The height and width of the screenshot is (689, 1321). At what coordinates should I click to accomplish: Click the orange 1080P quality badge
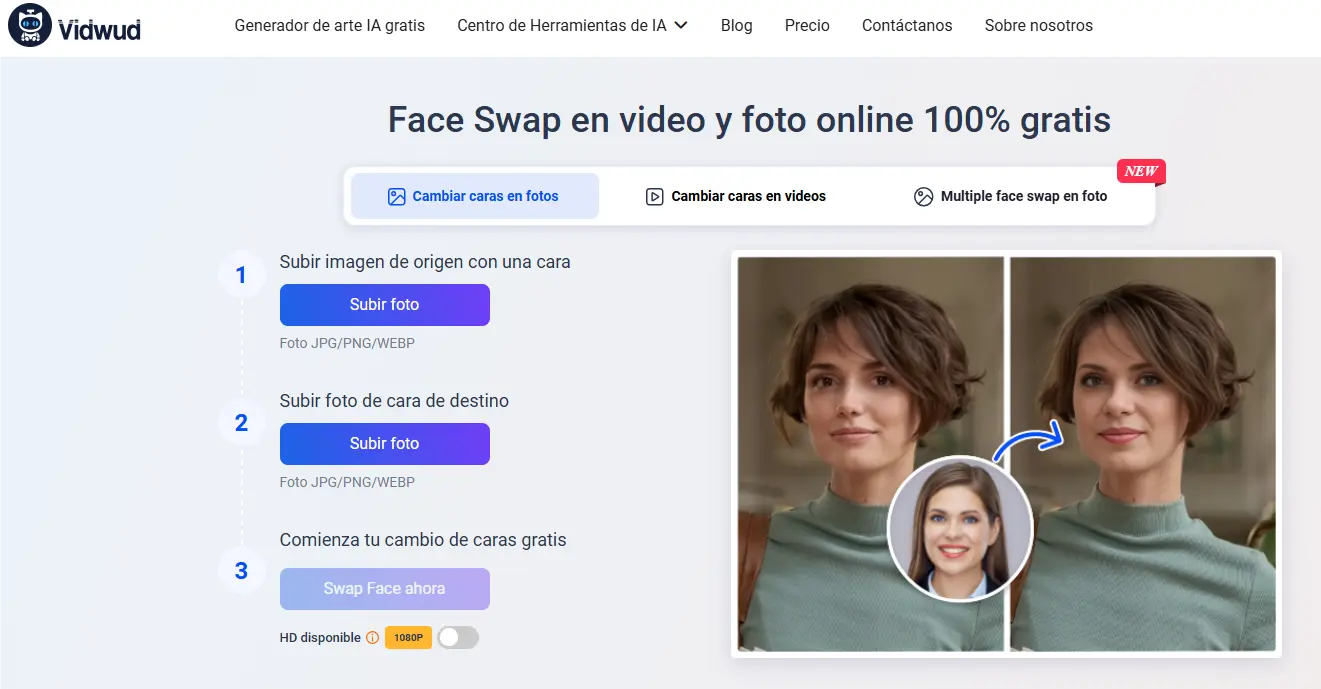coord(407,637)
